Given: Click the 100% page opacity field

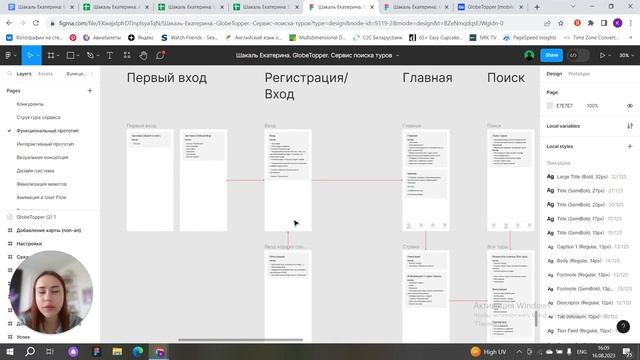Looking at the screenshot, I should tap(592, 106).
